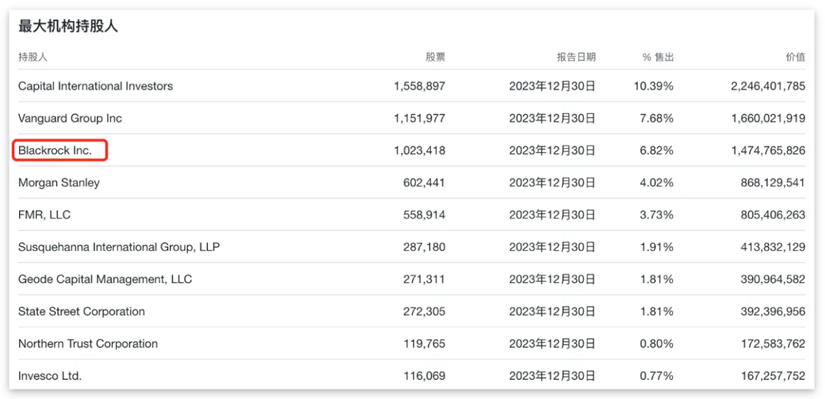Click the 0.80% percentage cell
The width and height of the screenshot is (825, 399).
pyautogui.click(x=657, y=344)
